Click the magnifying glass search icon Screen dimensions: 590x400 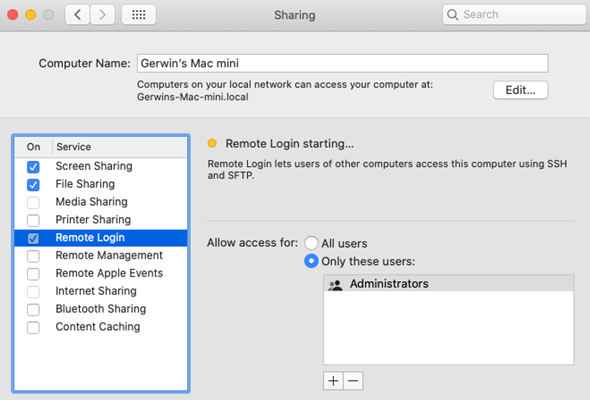coord(452,15)
